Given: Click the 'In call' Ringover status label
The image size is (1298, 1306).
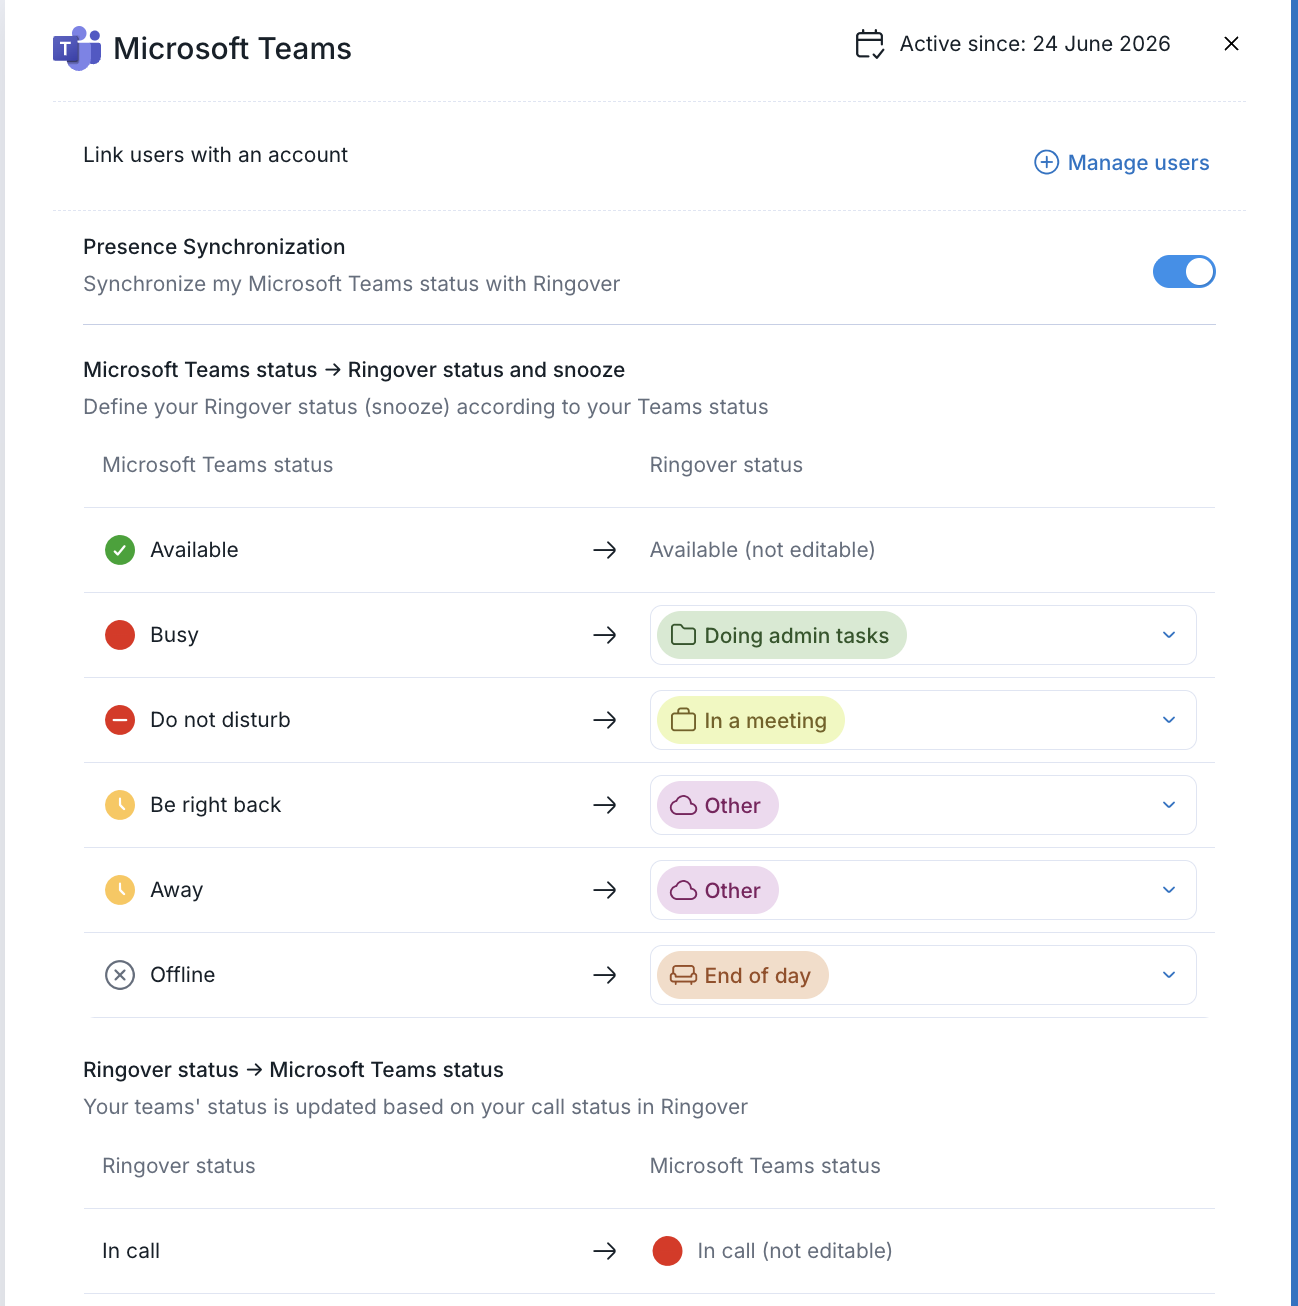Looking at the screenshot, I should [x=131, y=1251].
